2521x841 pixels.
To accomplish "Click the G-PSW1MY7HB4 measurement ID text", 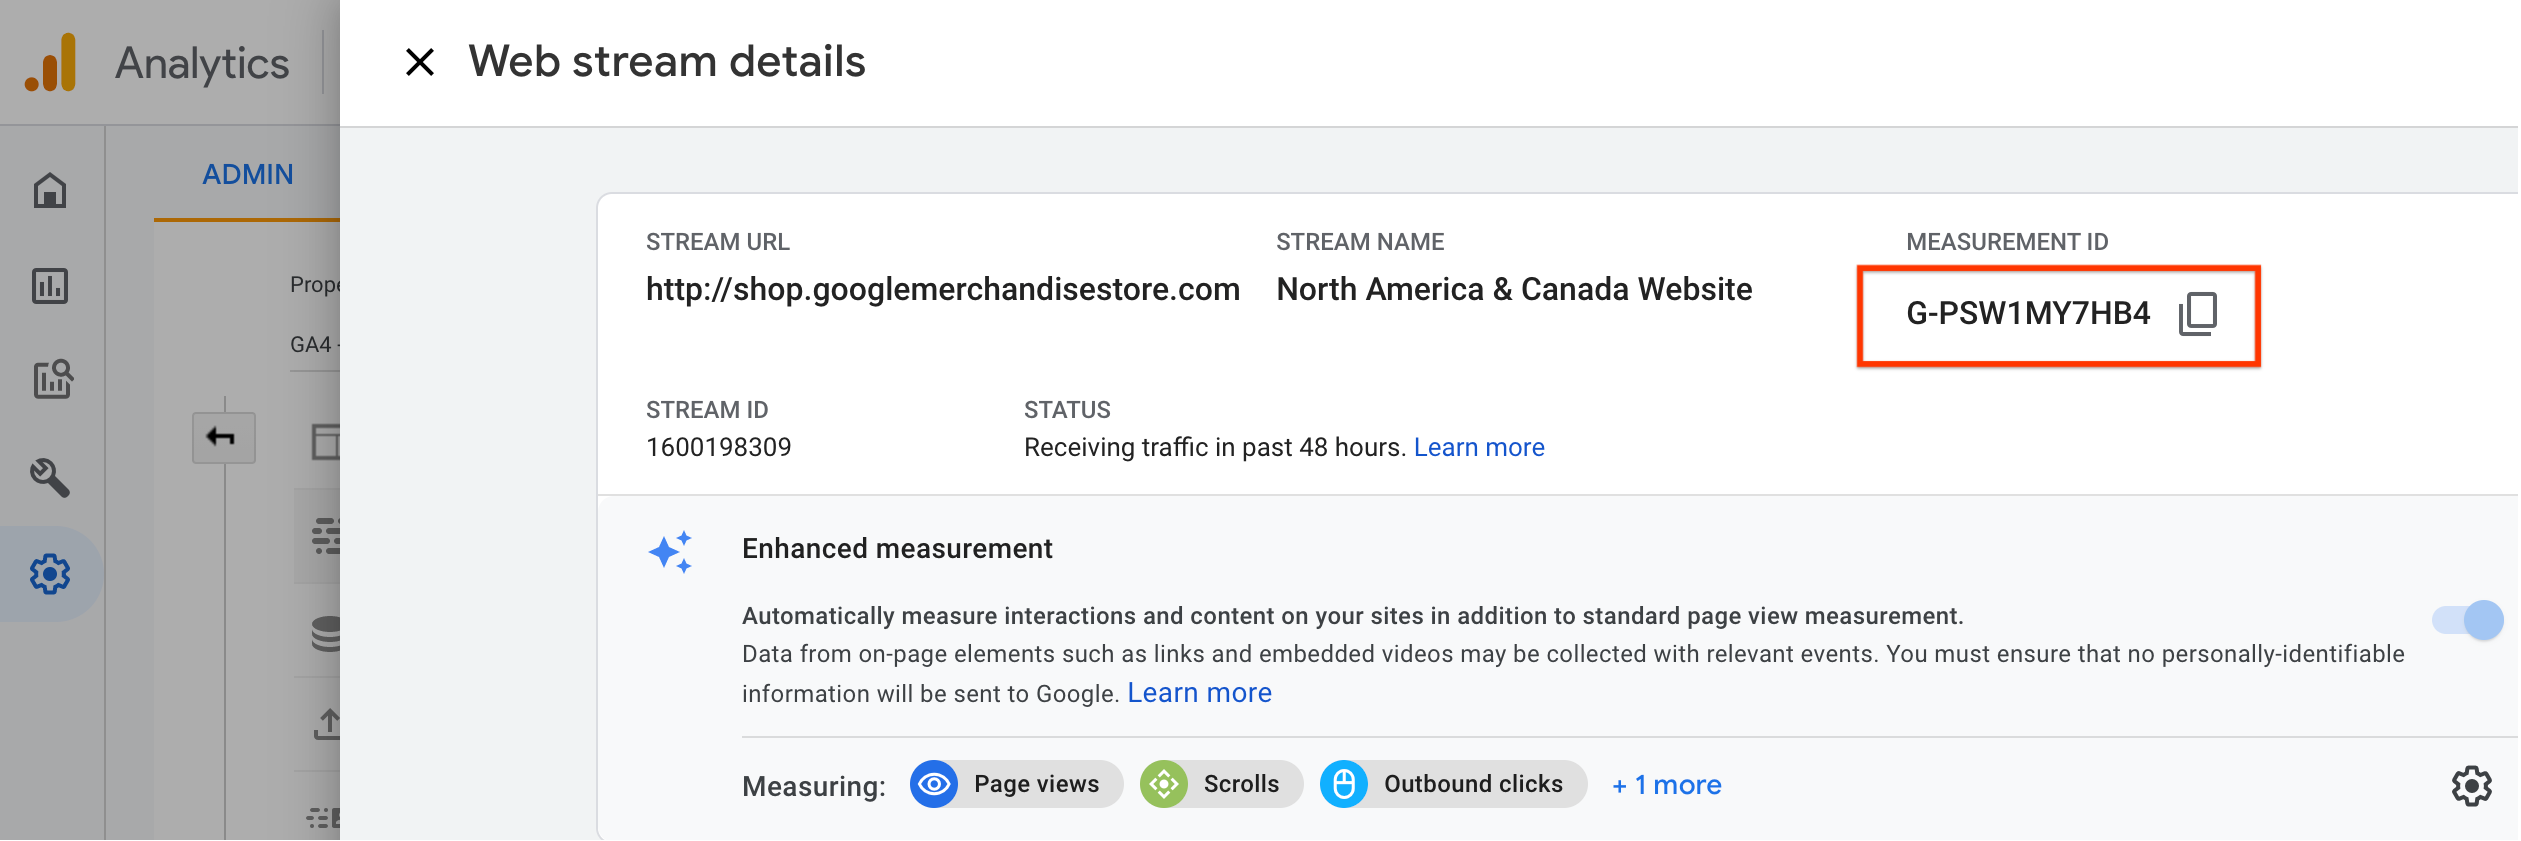I will click(x=2028, y=313).
